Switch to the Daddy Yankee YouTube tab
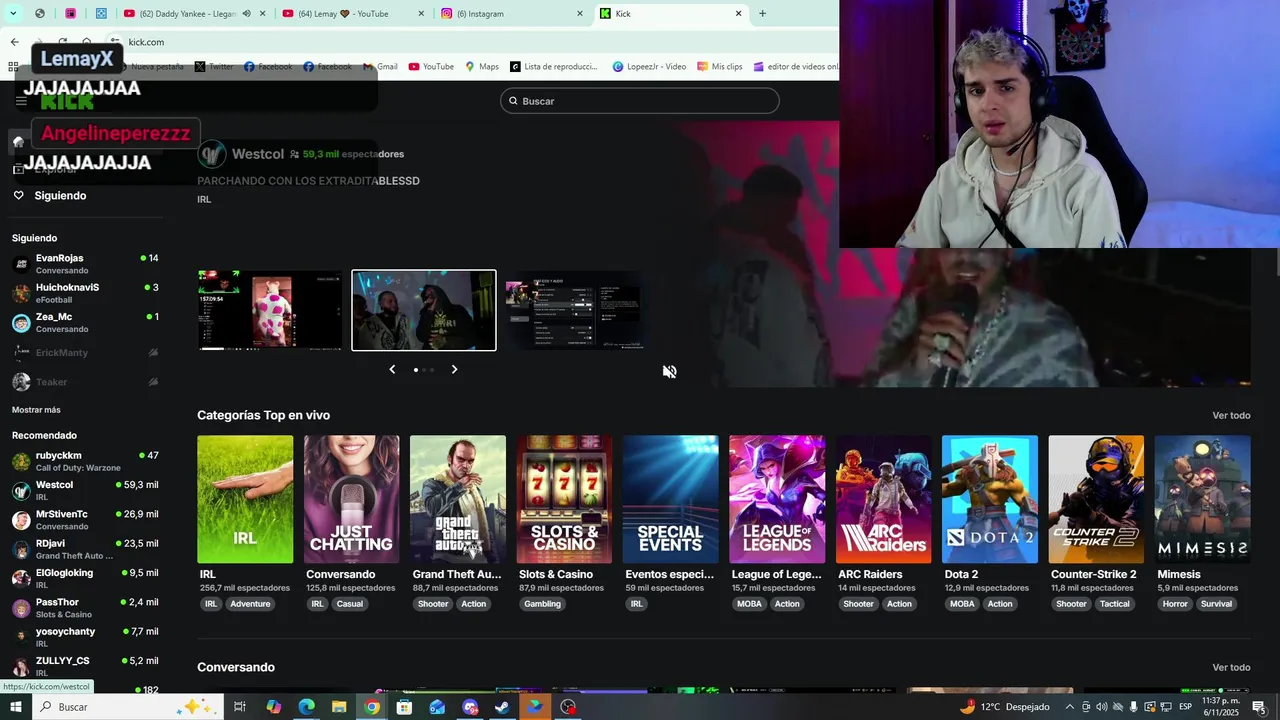Viewport: 1280px width, 720px height. tap(188, 14)
